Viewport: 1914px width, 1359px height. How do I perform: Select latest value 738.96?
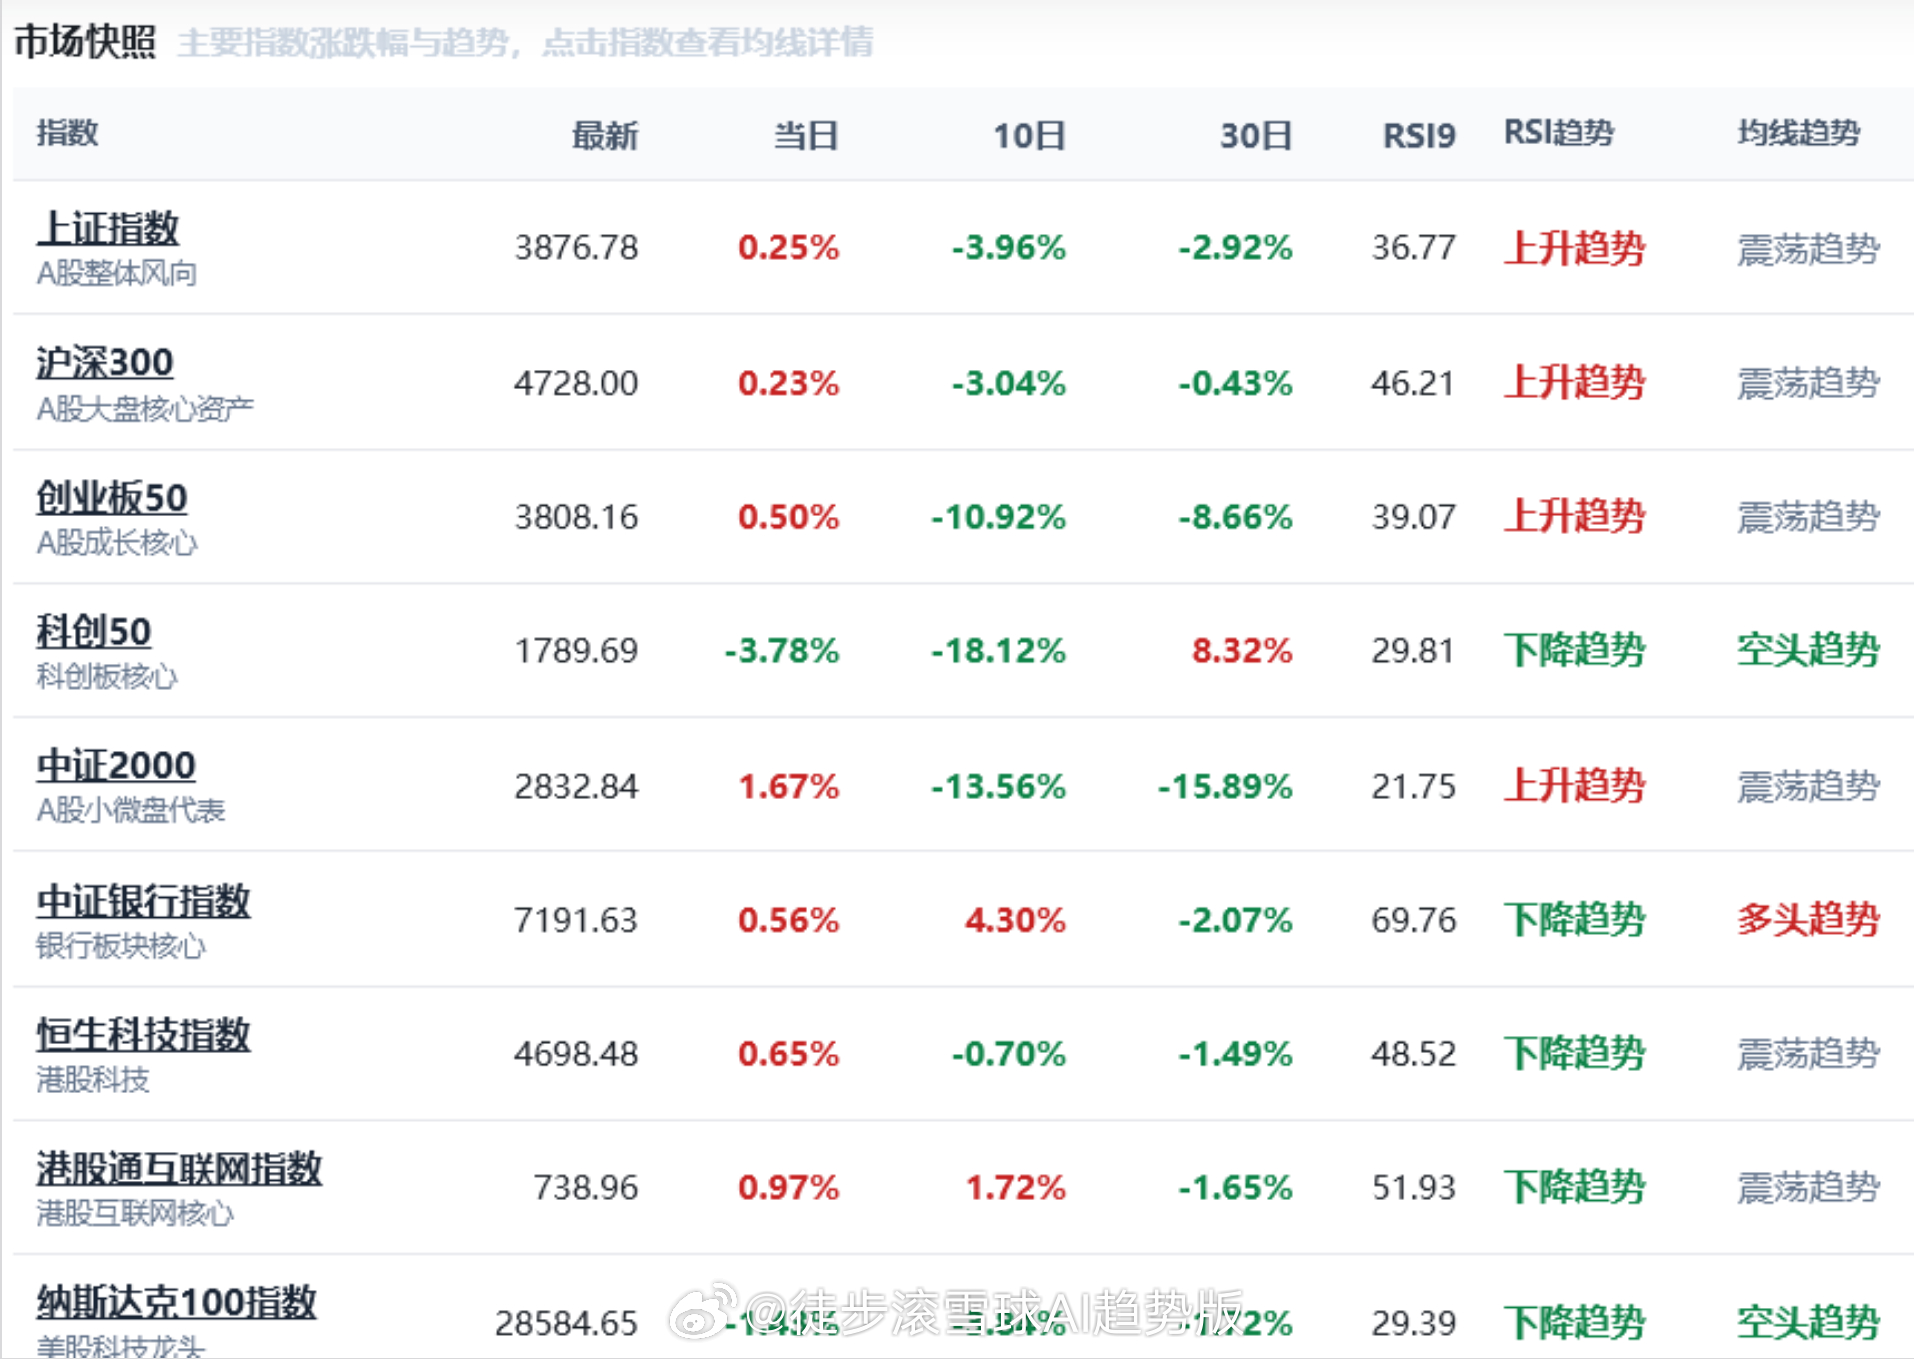pyautogui.click(x=586, y=1188)
